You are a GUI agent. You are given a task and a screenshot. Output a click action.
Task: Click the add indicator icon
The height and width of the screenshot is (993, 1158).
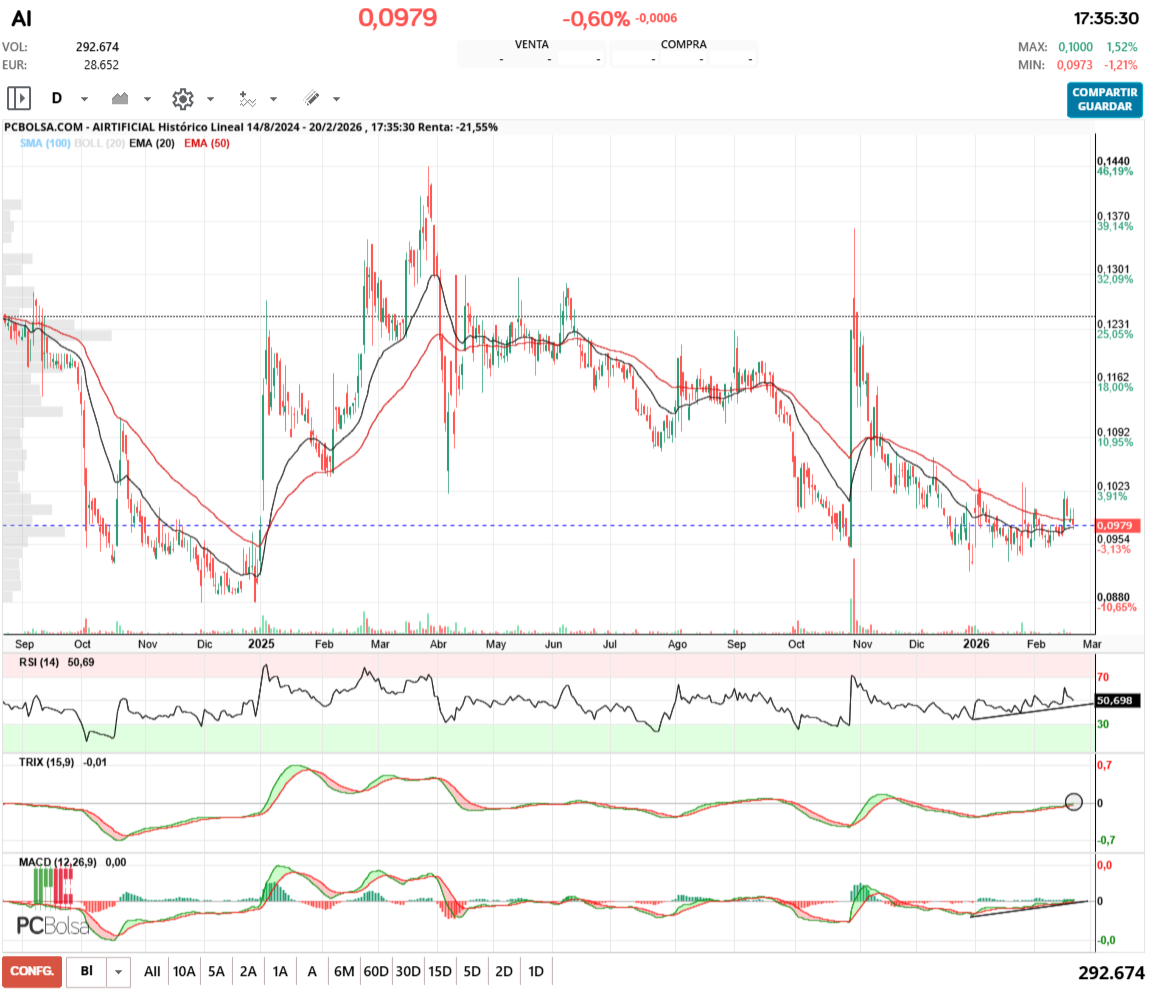247,98
